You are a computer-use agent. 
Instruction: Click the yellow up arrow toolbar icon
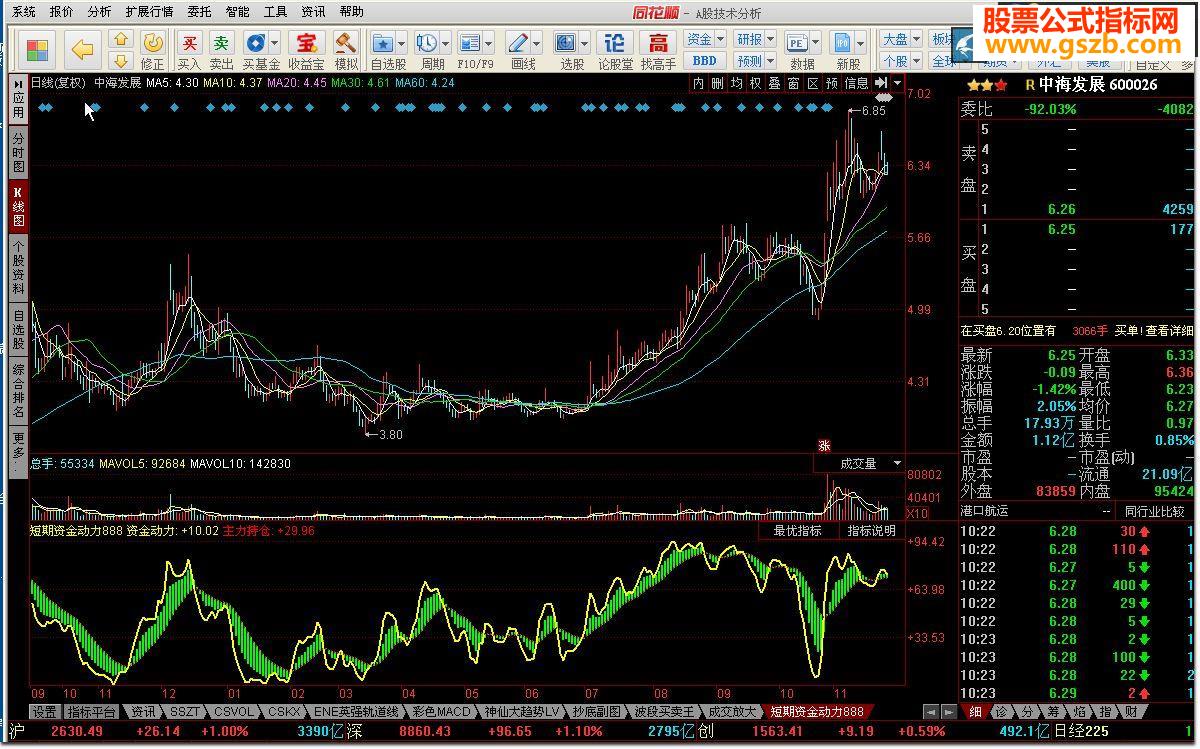(121, 40)
